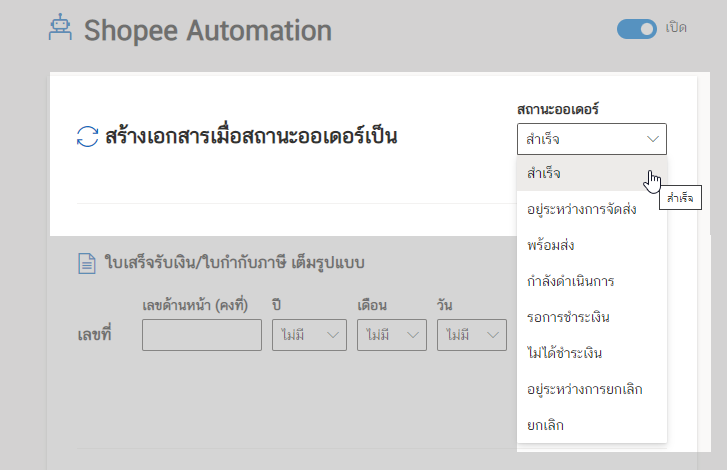
Task: Choose ยกเลิก at the bottom of list
Action: pos(592,425)
